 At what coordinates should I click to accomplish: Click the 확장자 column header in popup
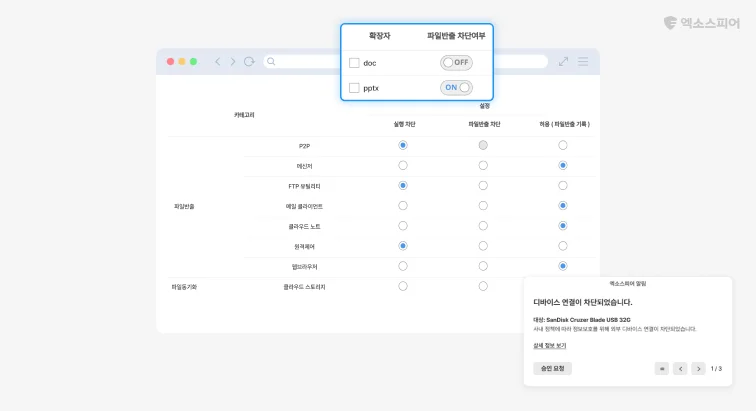tap(379, 36)
